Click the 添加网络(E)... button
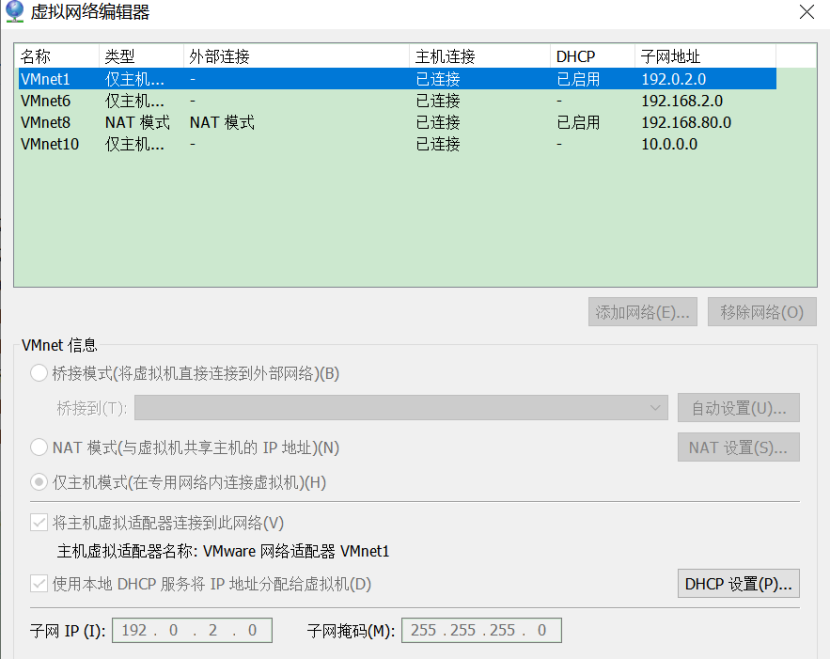 pos(643,312)
